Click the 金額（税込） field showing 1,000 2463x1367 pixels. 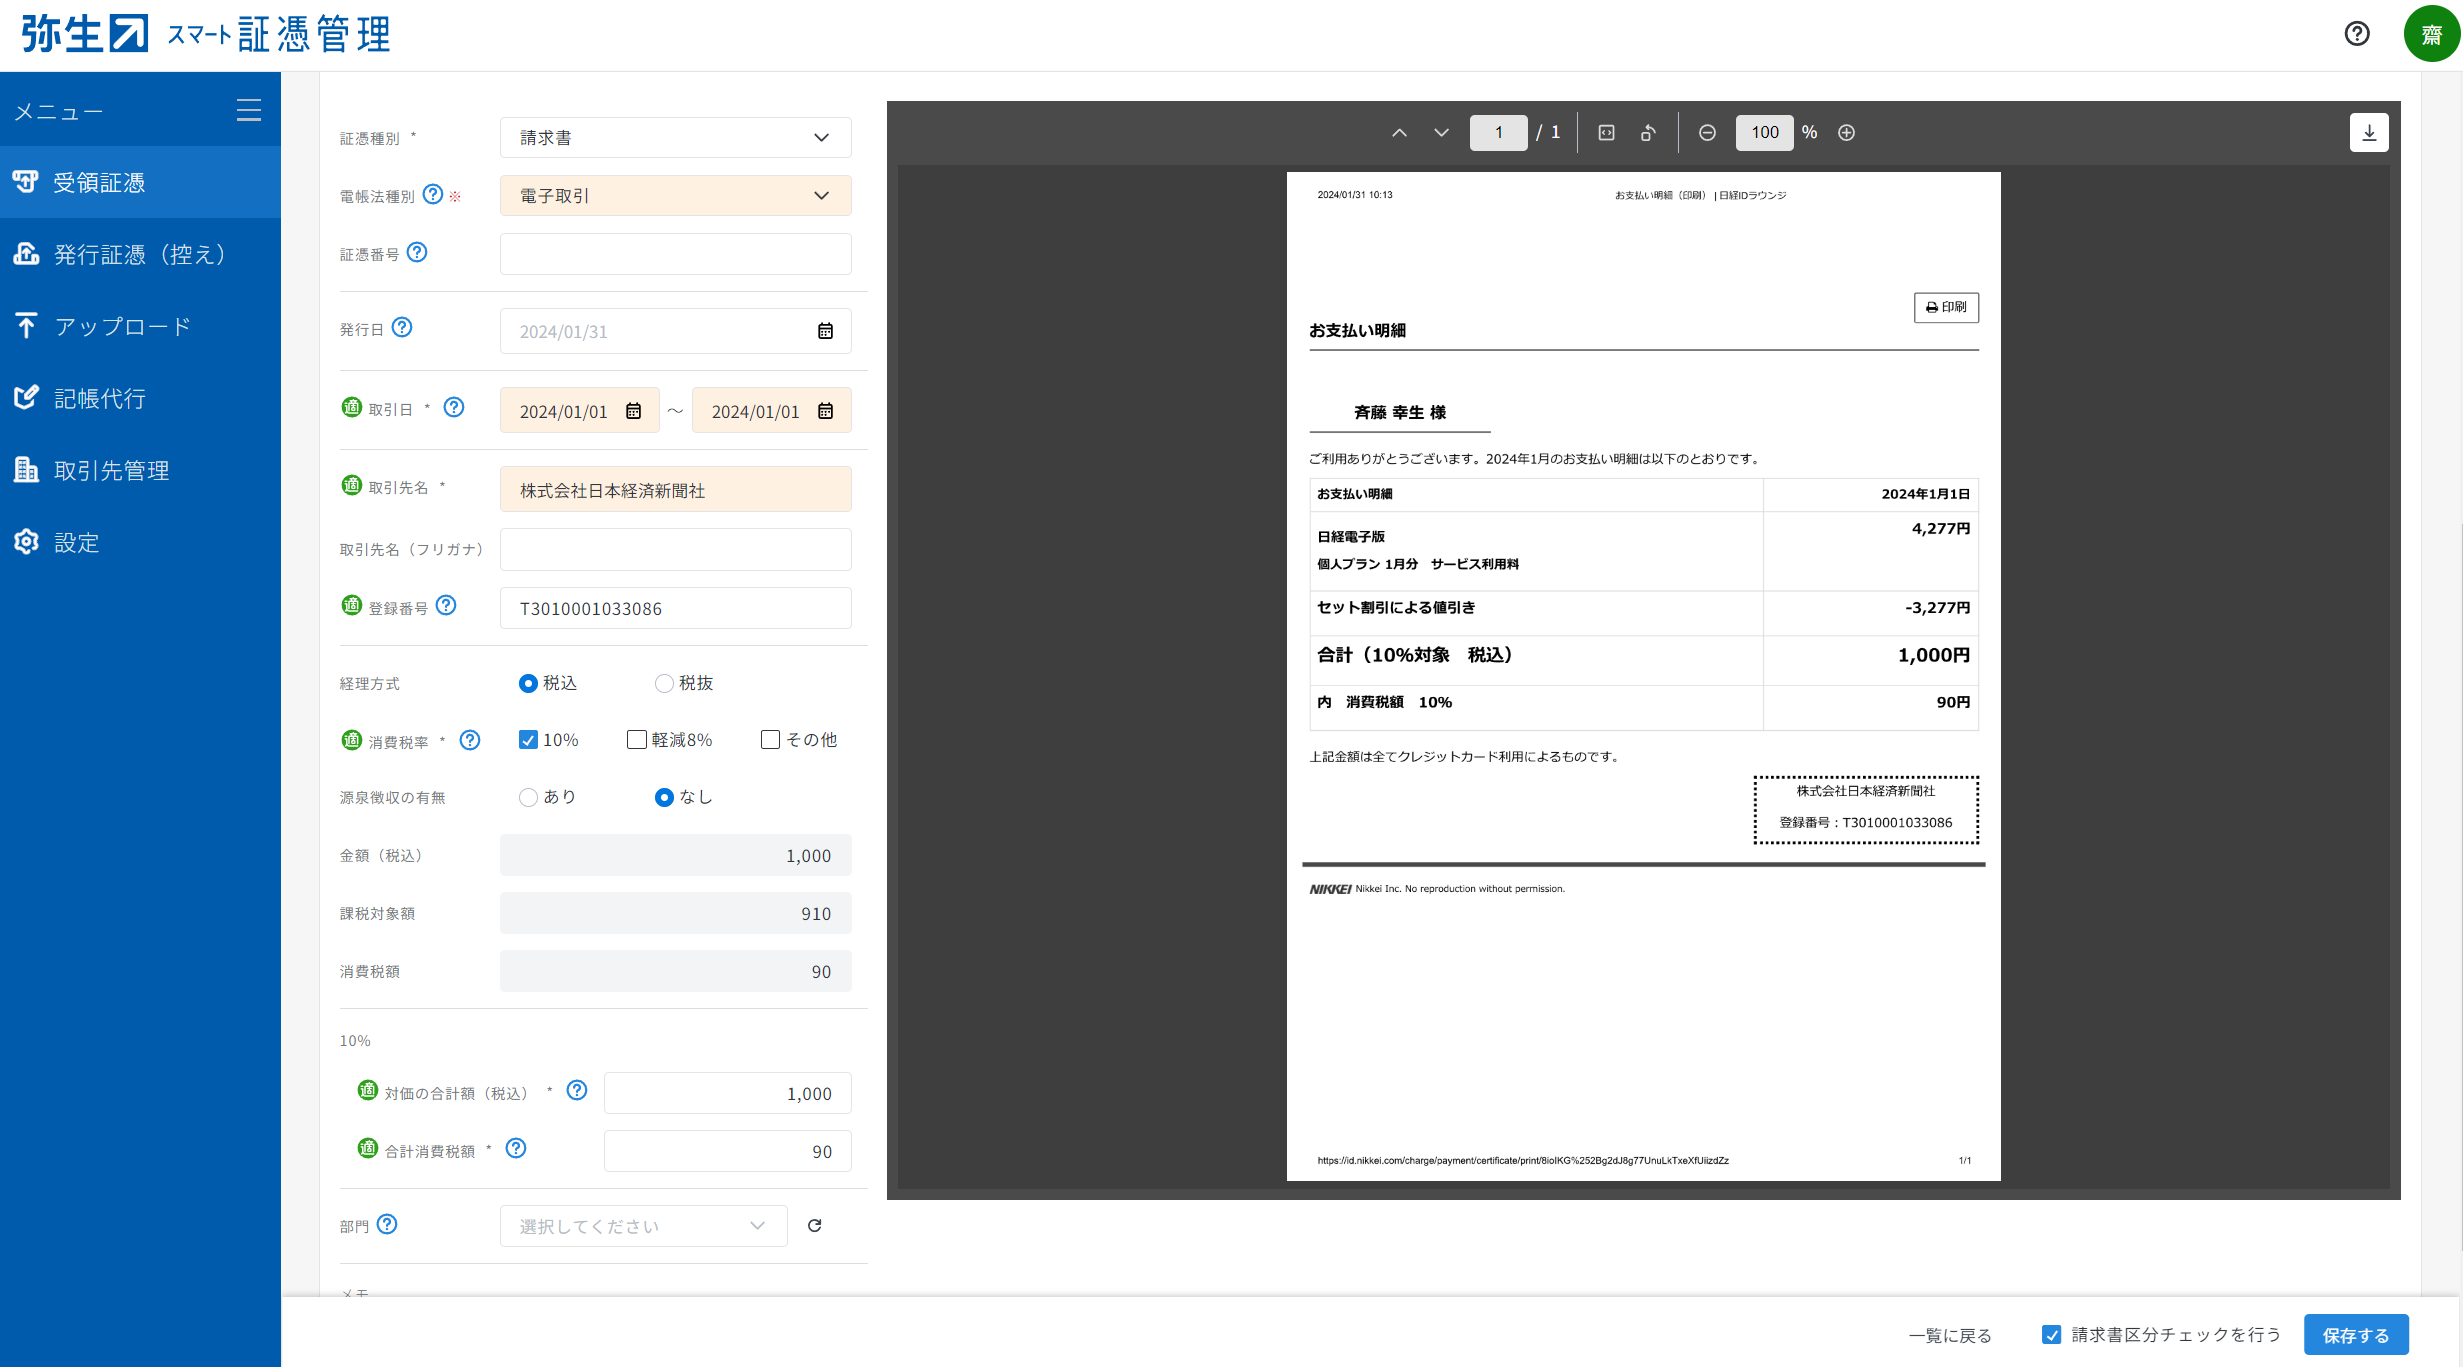click(676, 855)
